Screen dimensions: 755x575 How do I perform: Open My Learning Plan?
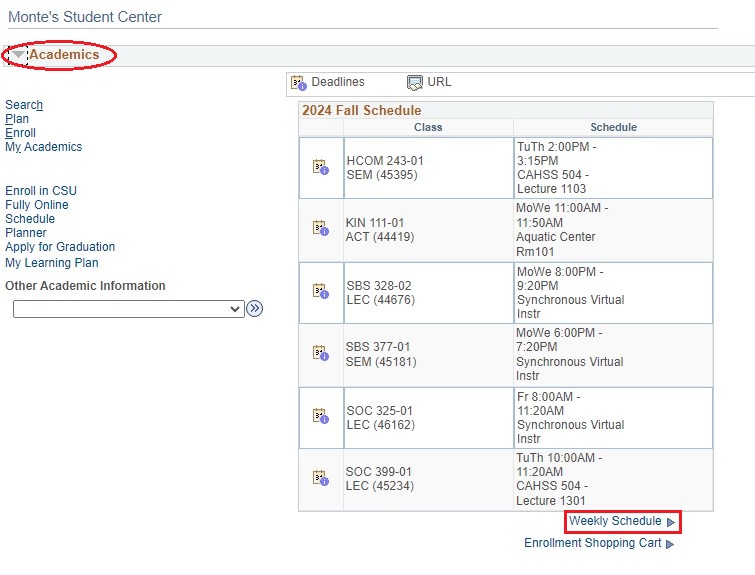pyautogui.click(x=52, y=263)
